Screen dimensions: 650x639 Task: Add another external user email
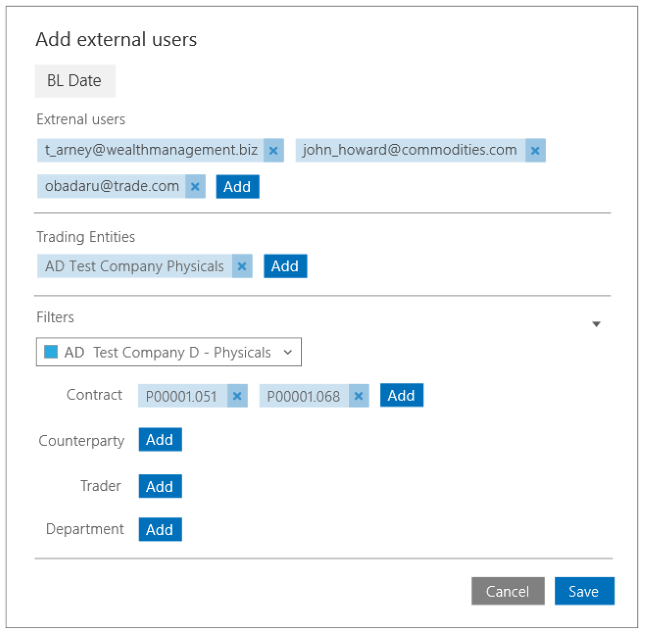click(x=238, y=187)
